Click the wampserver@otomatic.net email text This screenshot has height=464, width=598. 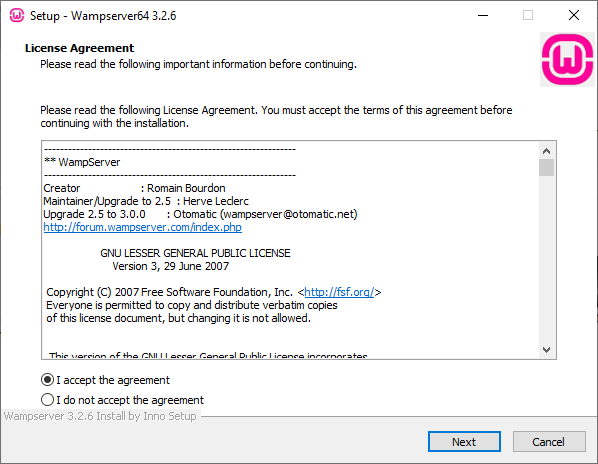pyautogui.click(x=290, y=214)
